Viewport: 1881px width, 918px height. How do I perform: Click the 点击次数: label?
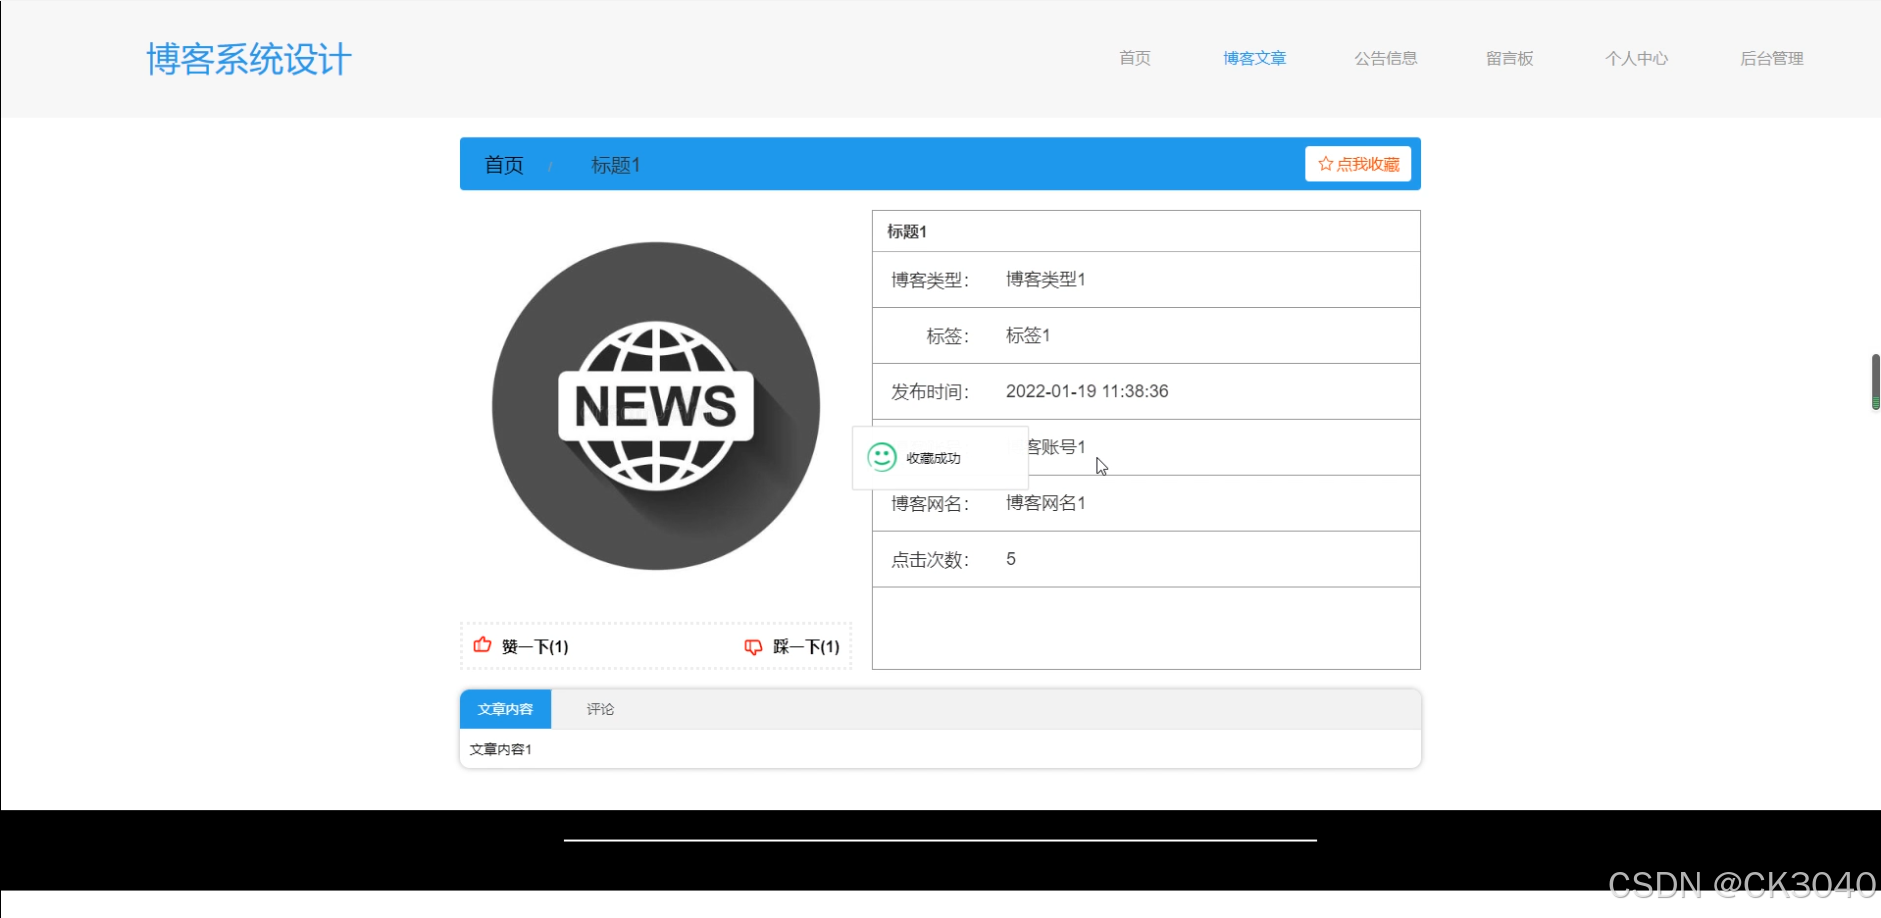point(930,560)
